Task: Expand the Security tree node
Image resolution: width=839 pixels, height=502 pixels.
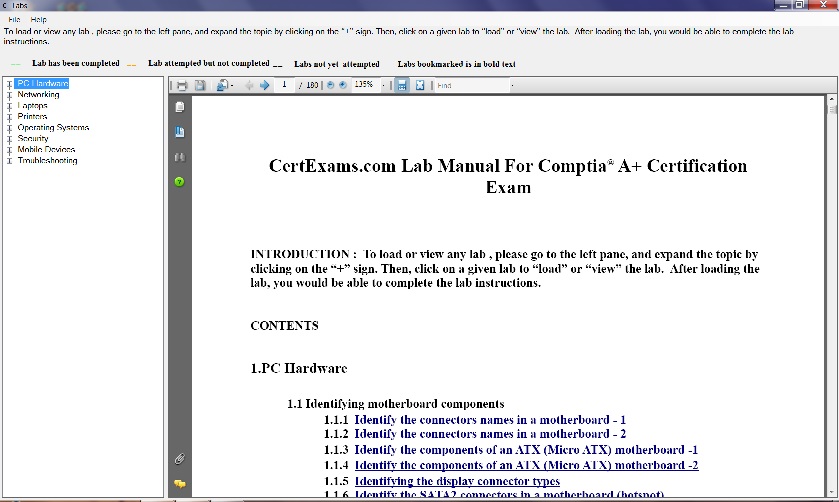Action: click(x=9, y=139)
